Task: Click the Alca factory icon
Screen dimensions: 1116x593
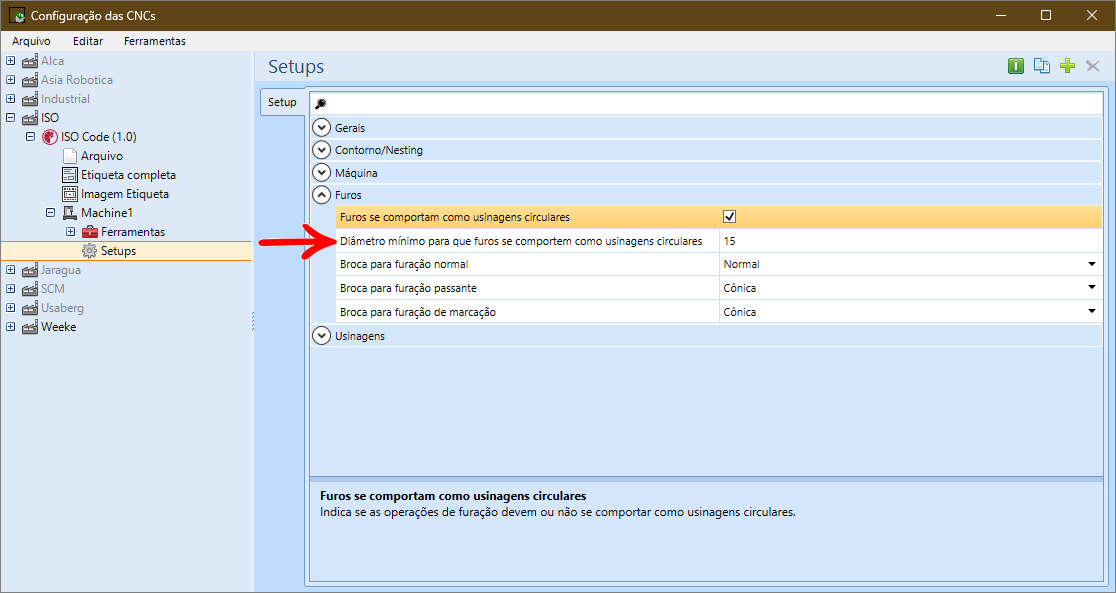Action: (30, 61)
